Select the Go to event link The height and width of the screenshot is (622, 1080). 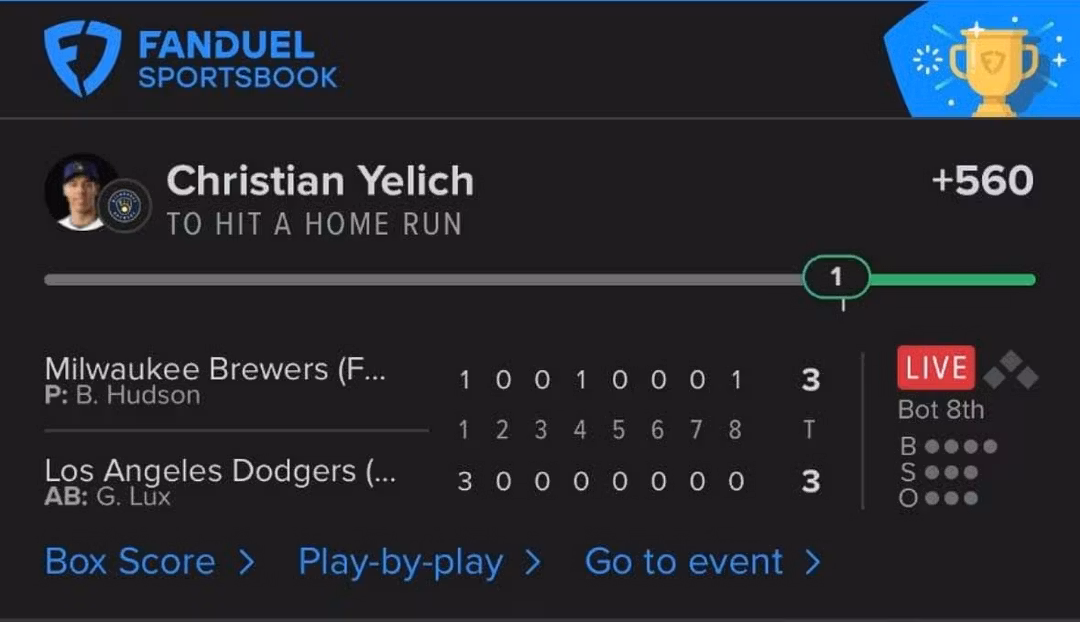(x=684, y=562)
